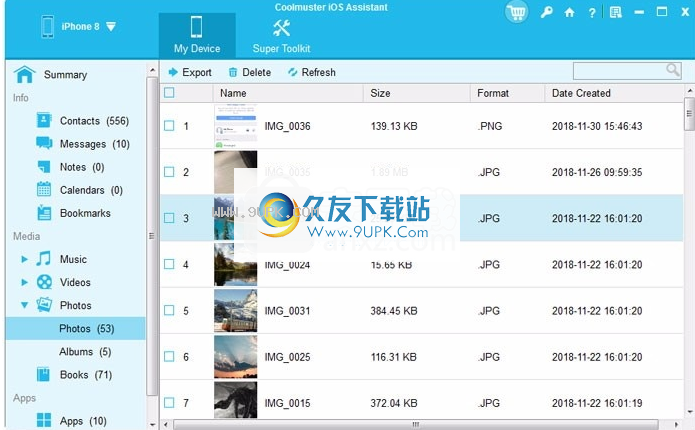Expand the Videos tree arrow

24,282
